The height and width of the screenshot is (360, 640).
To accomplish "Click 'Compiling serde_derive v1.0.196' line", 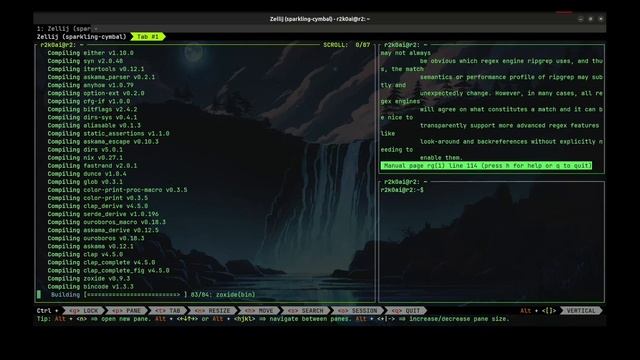I will click(103, 214).
